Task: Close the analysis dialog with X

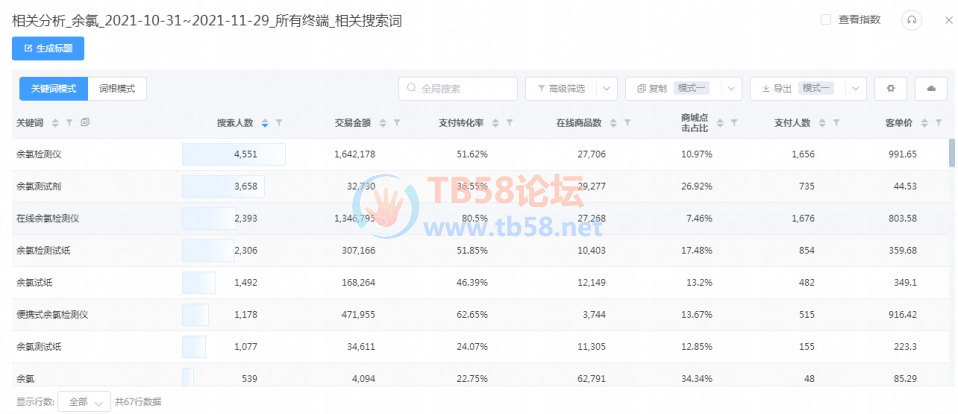Action: [x=948, y=20]
